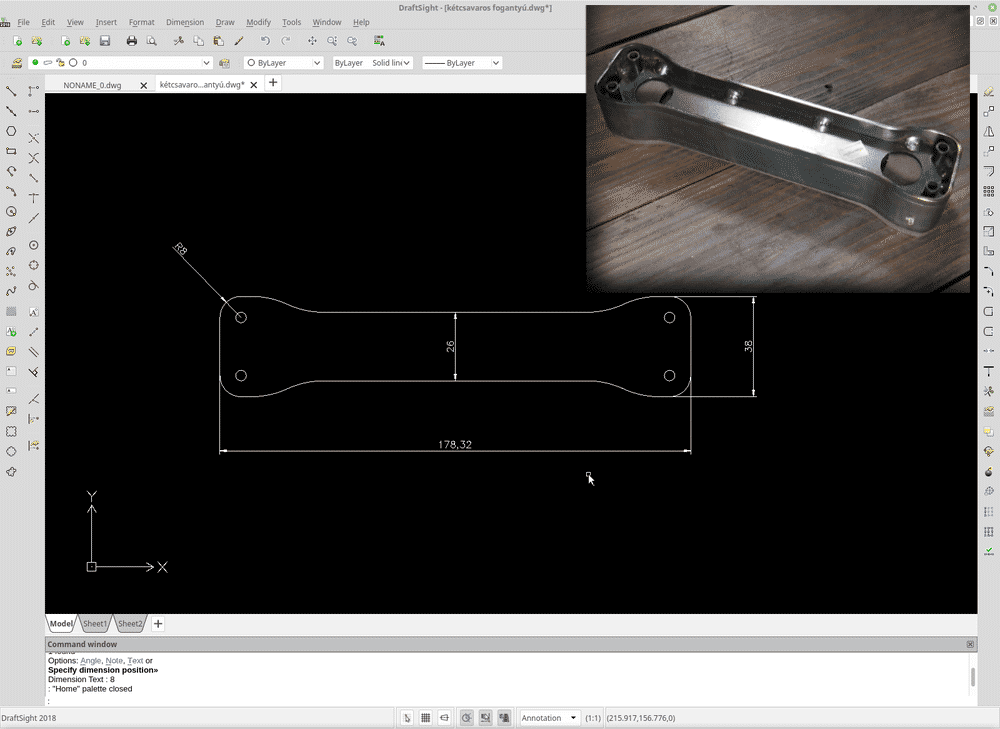Switch to the Sheet2 layout tab
The image size is (1000, 729).
pyautogui.click(x=130, y=624)
